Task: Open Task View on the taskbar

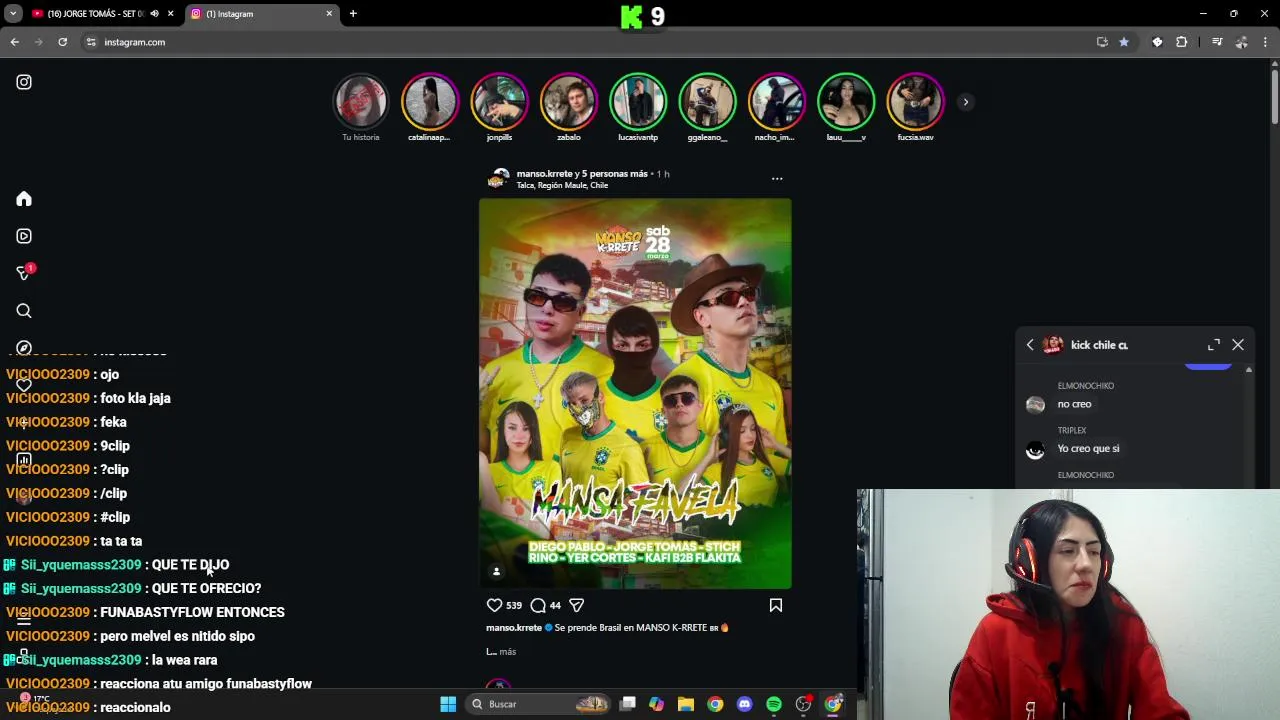Action: [627, 704]
